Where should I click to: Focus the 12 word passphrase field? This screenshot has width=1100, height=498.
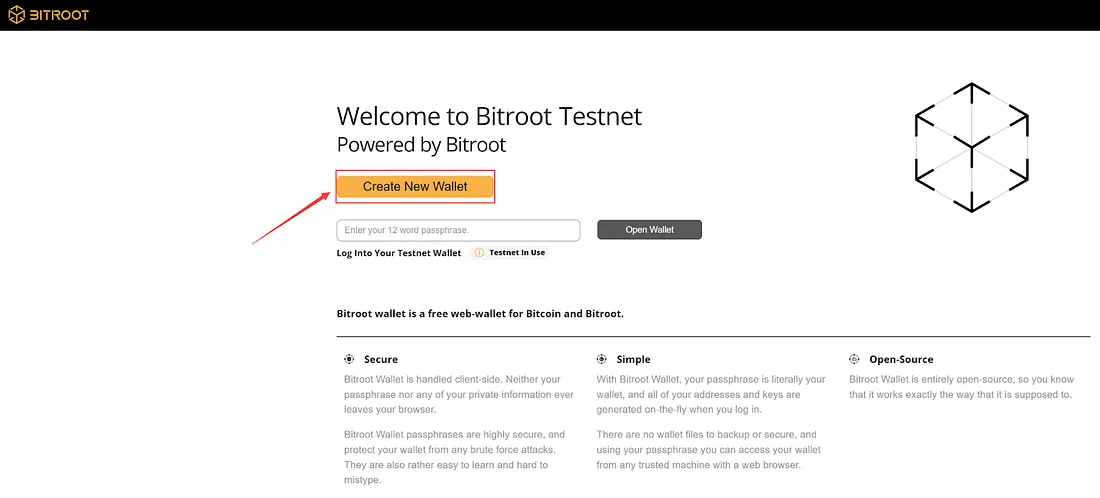point(458,230)
